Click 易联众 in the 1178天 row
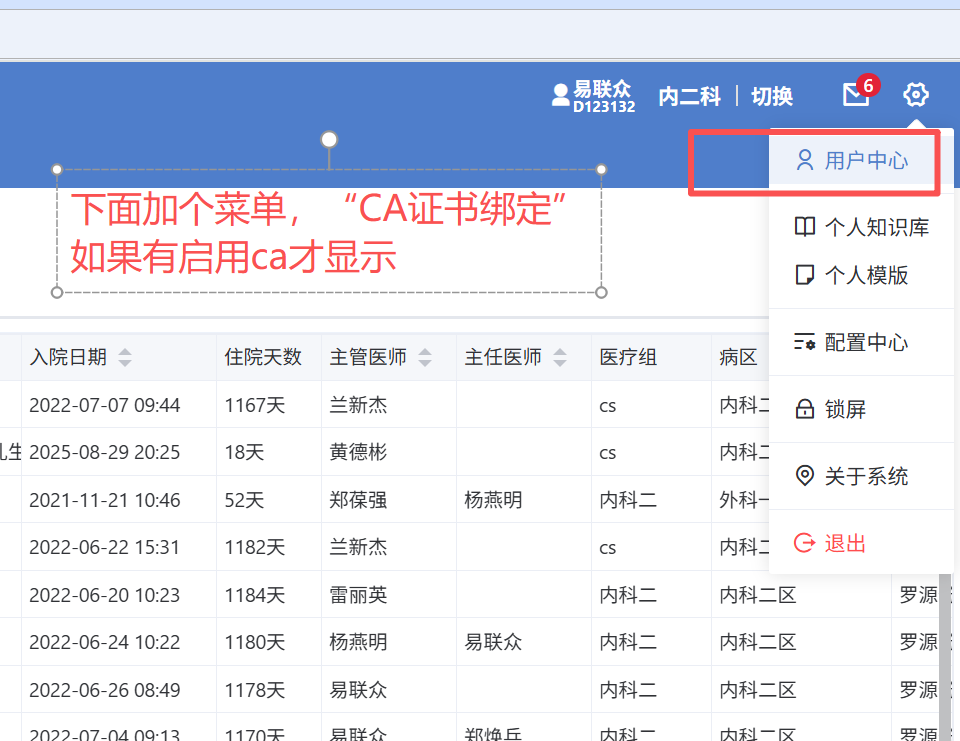This screenshot has height=741, width=960. pos(358,690)
